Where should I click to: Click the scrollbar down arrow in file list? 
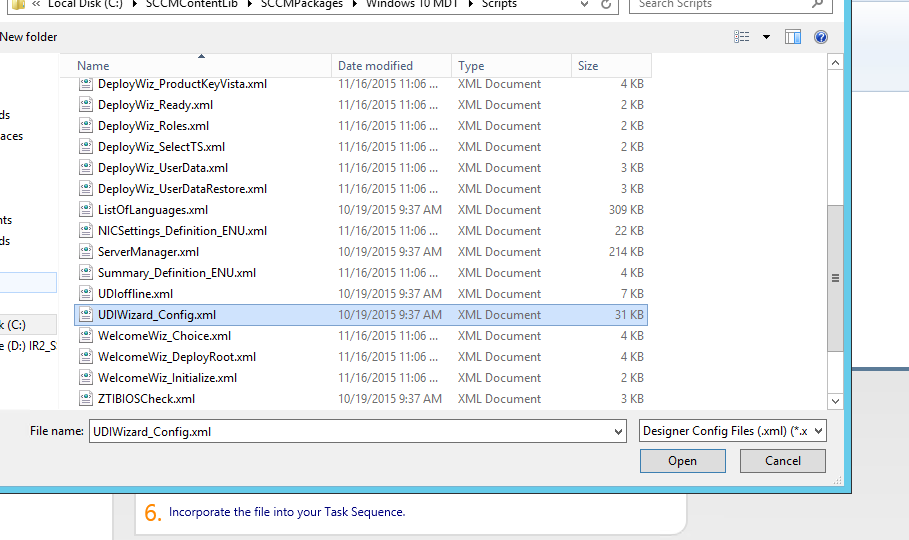835,401
